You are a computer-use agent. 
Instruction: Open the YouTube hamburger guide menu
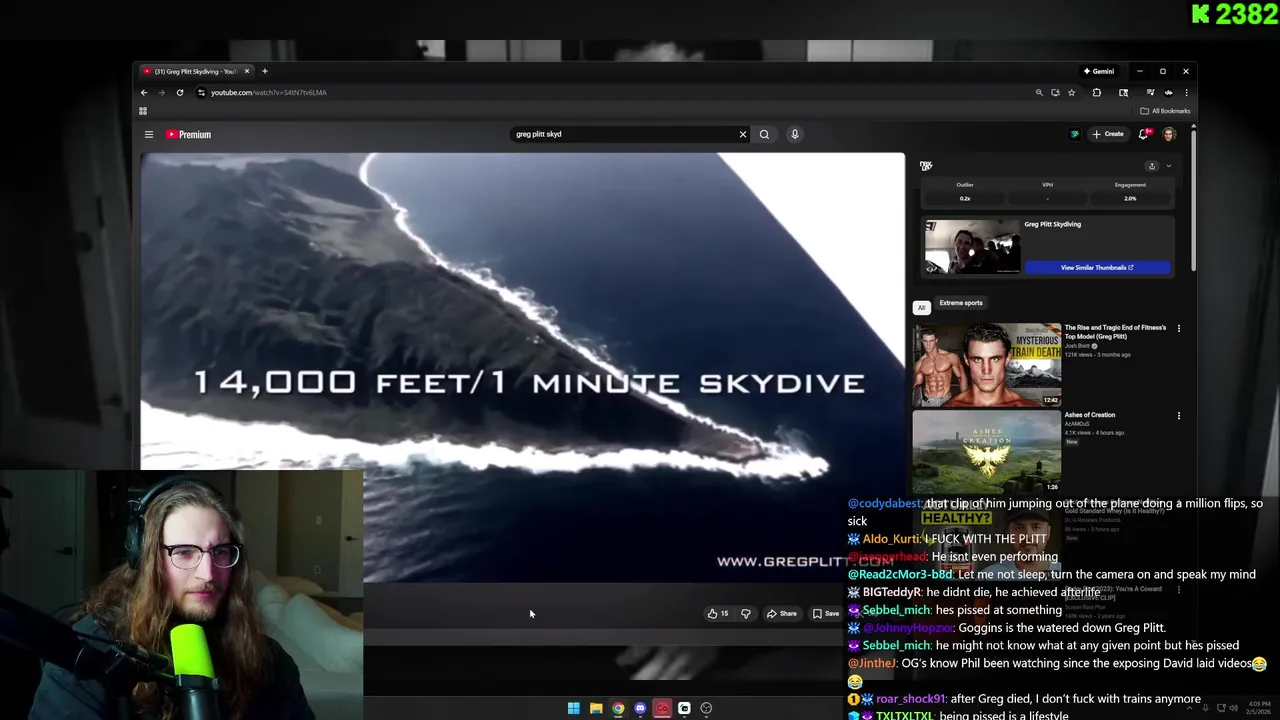click(149, 134)
